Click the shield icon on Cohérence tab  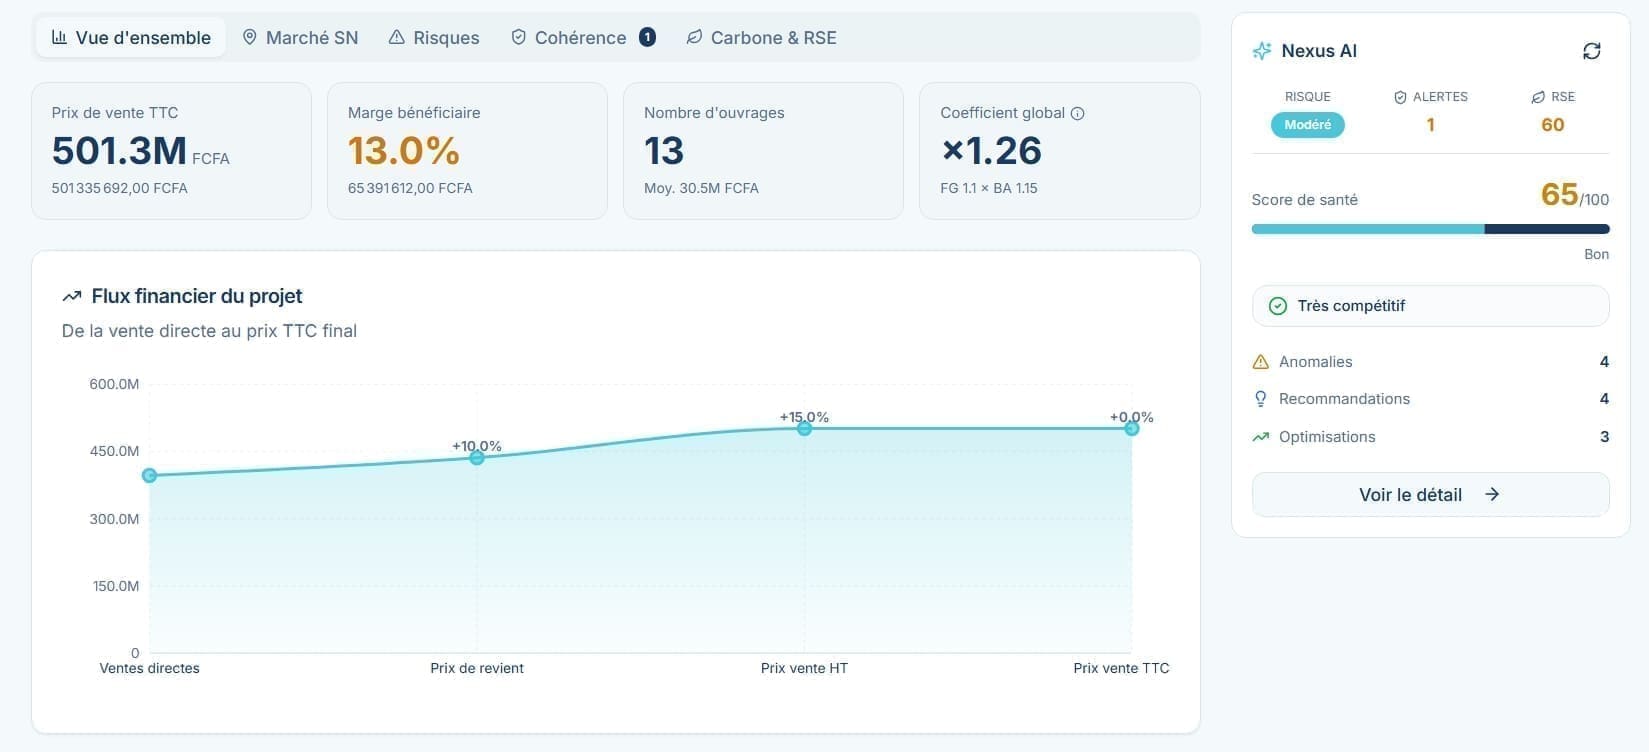point(518,38)
